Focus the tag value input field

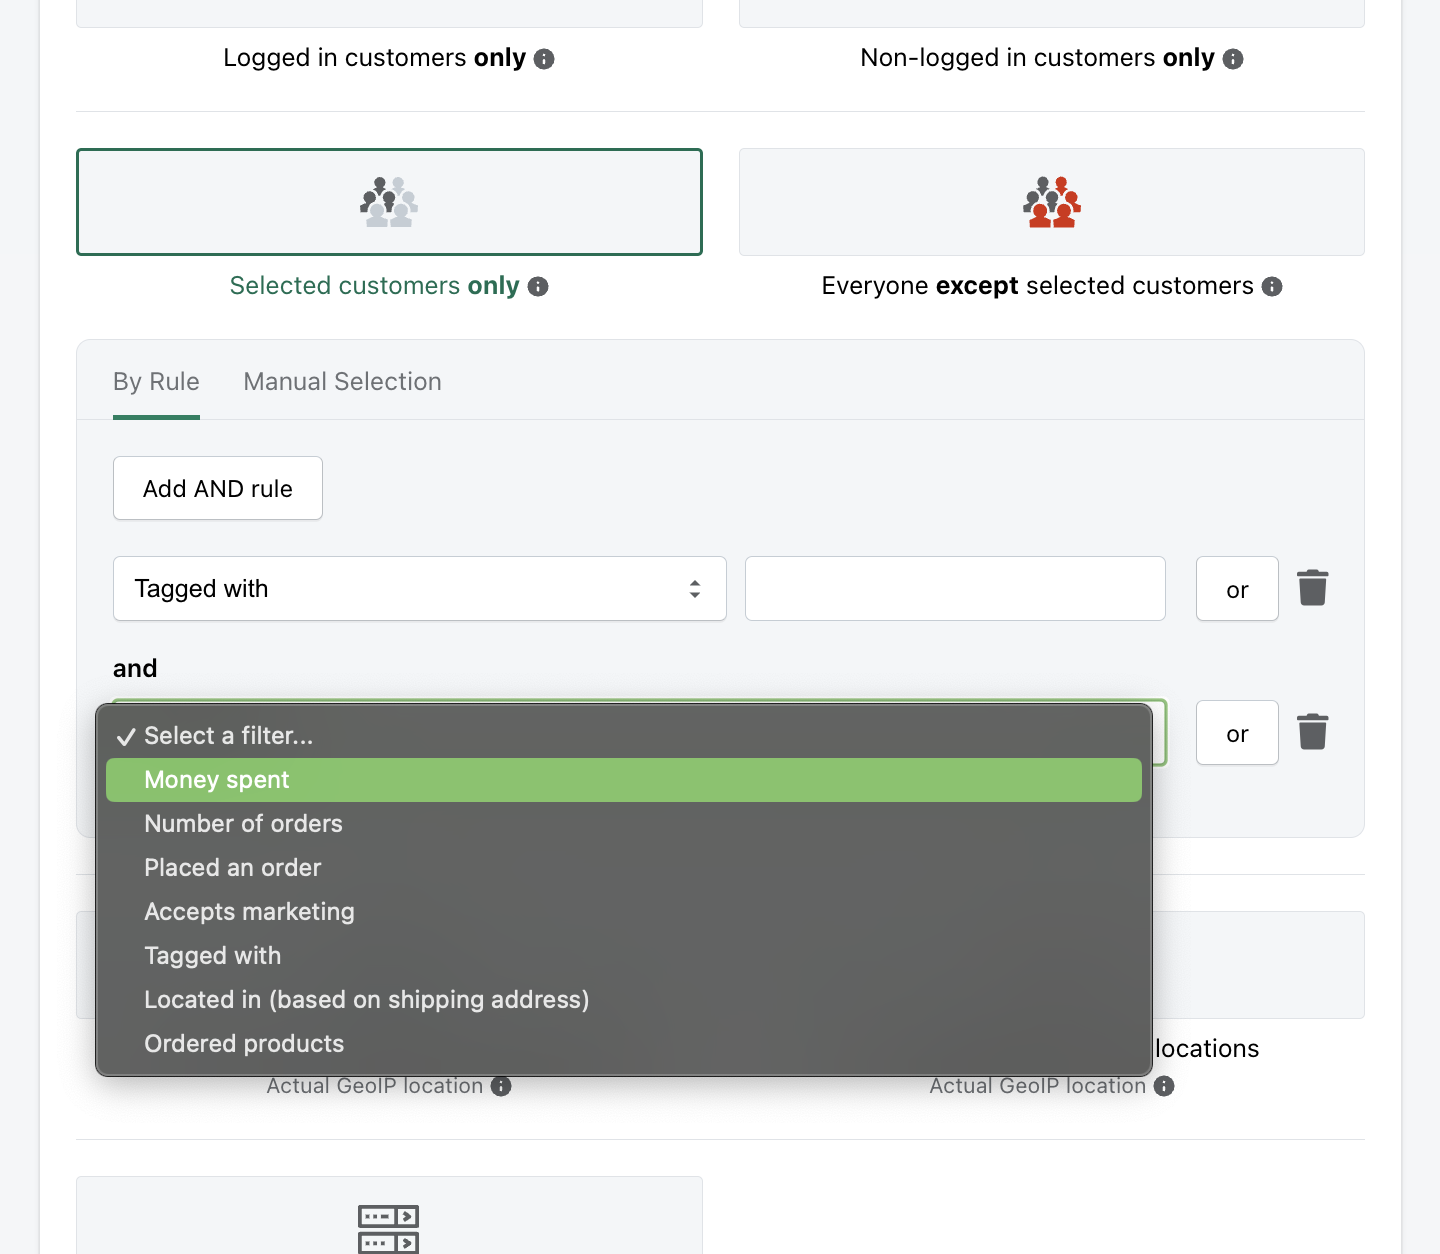[x=955, y=589]
